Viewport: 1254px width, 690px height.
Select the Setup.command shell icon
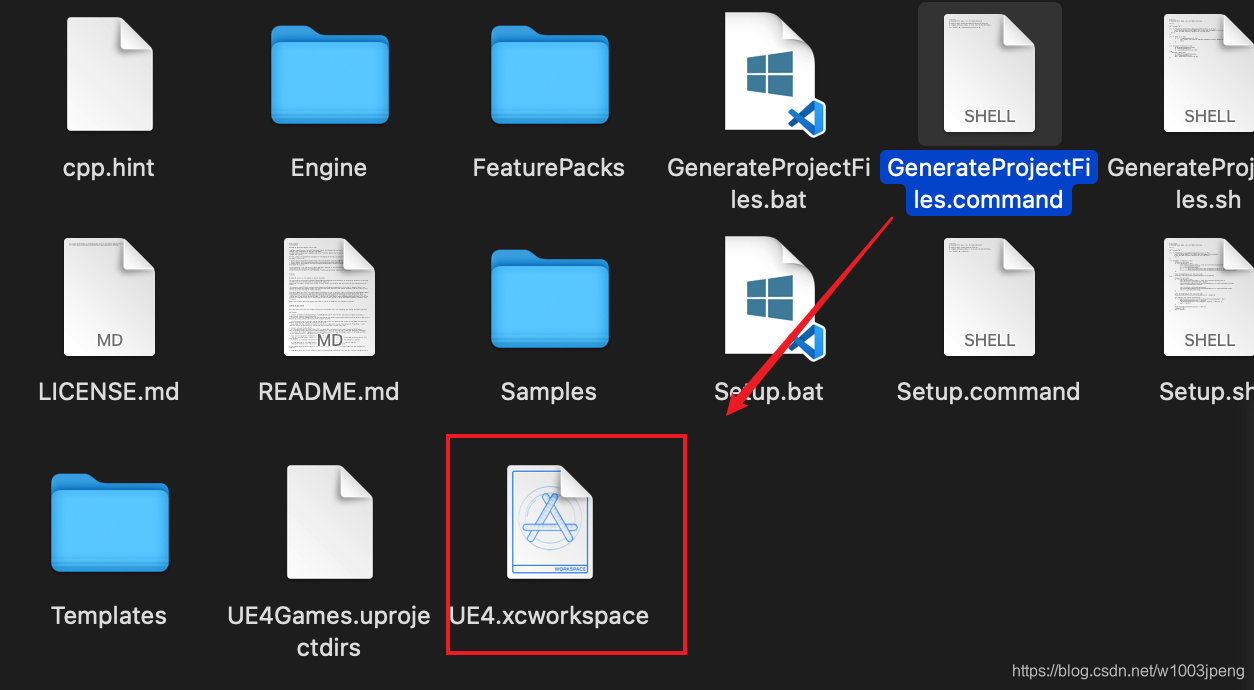(989, 297)
